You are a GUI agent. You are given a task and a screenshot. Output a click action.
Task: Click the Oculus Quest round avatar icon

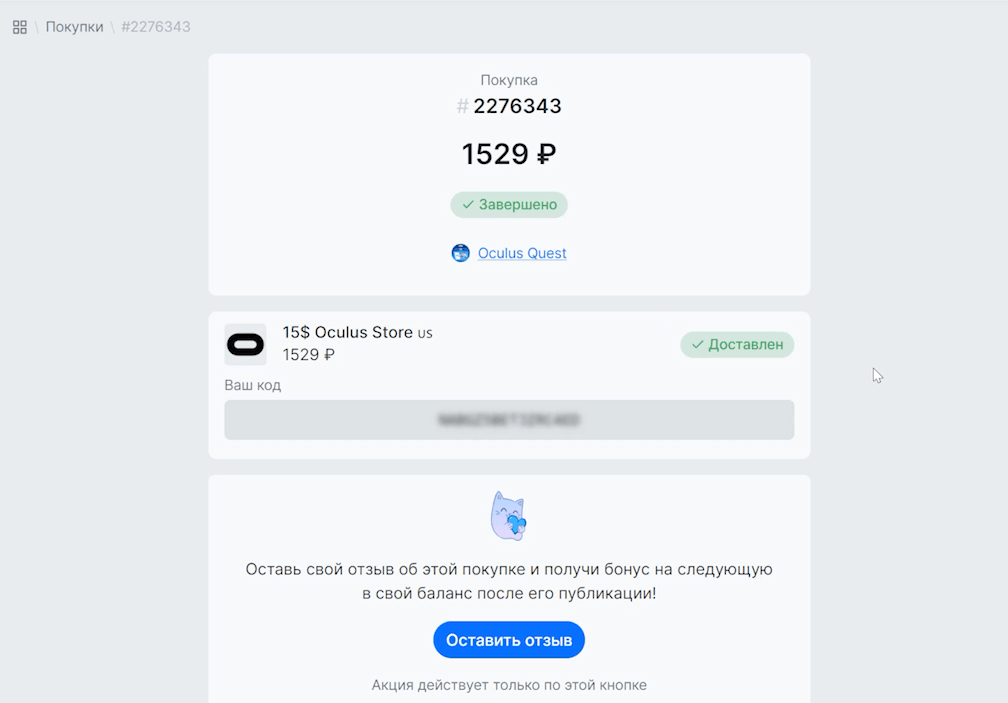click(461, 253)
